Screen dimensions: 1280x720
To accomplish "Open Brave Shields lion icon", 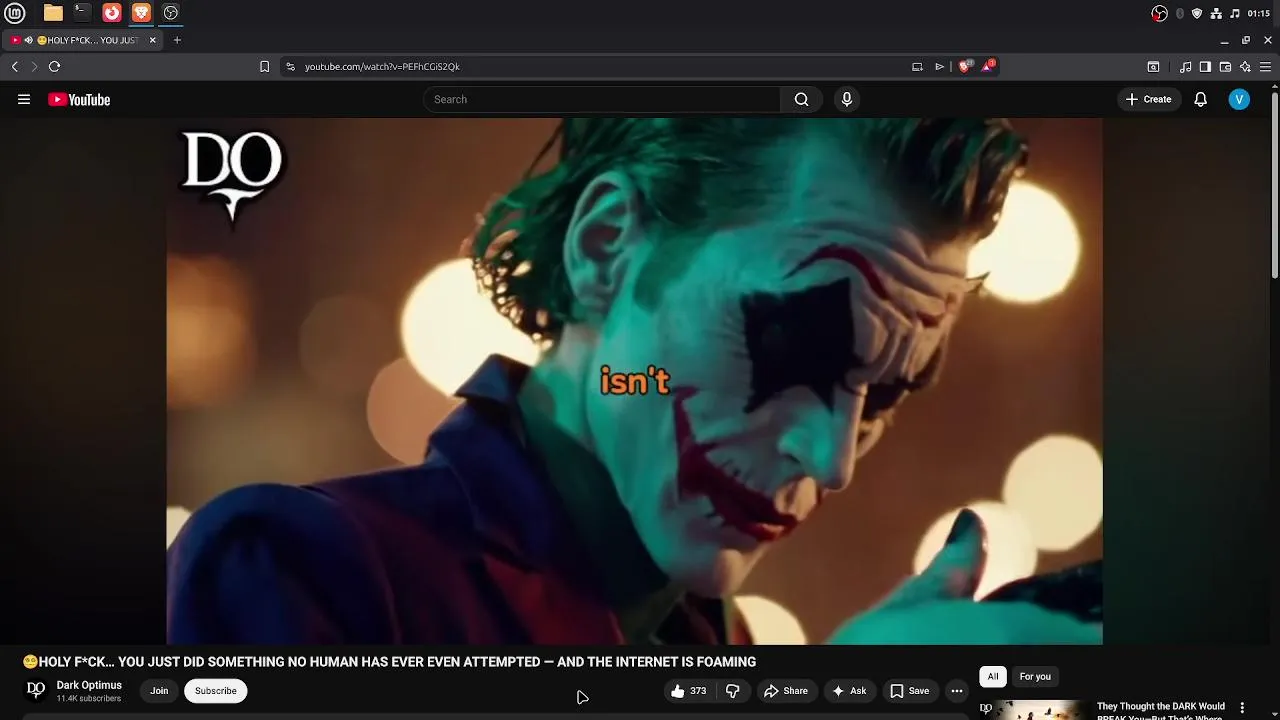I will [965, 66].
